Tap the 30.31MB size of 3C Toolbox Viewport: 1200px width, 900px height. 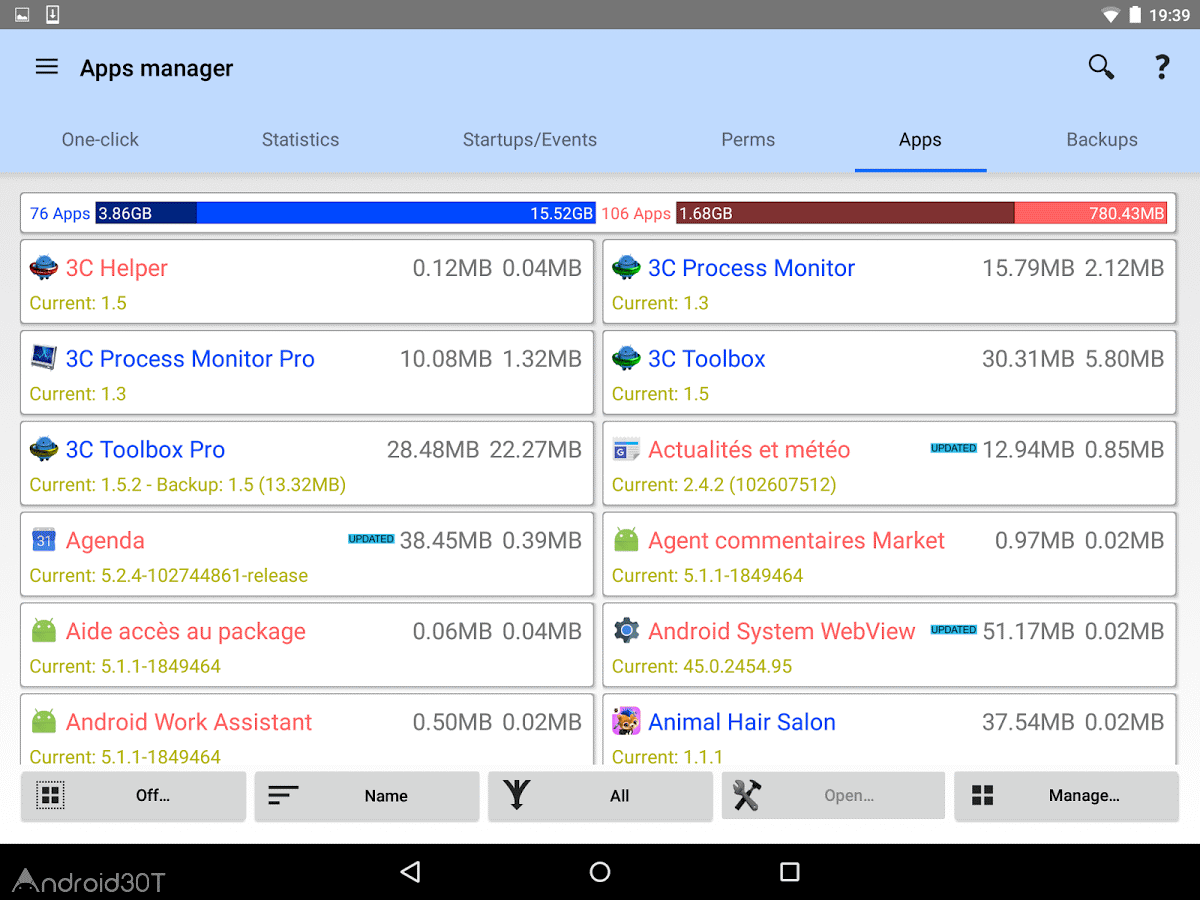pos(1028,359)
